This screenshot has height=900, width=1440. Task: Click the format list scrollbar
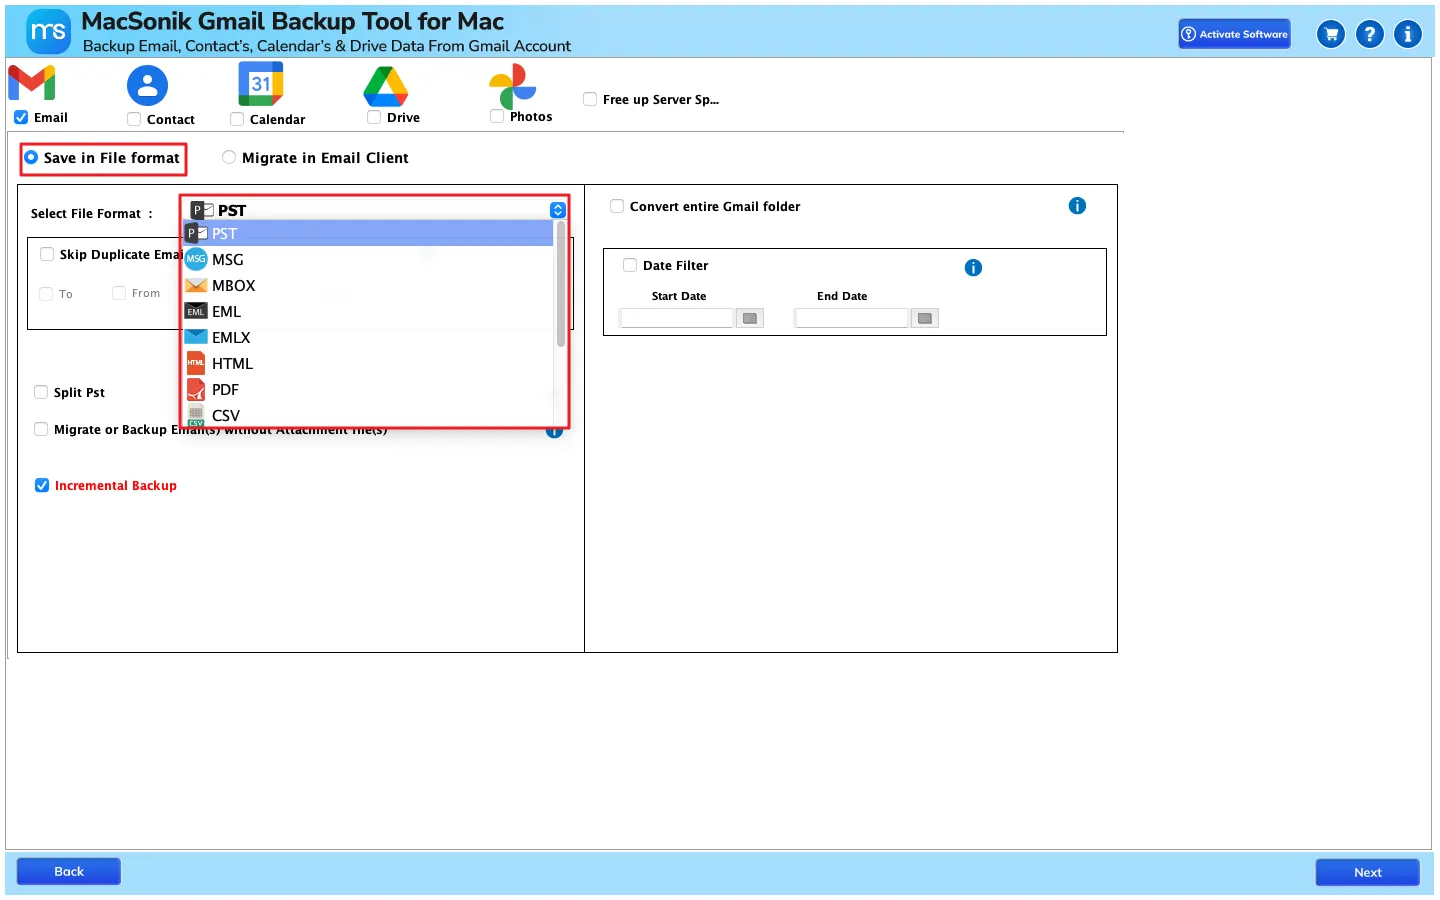coord(561,284)
